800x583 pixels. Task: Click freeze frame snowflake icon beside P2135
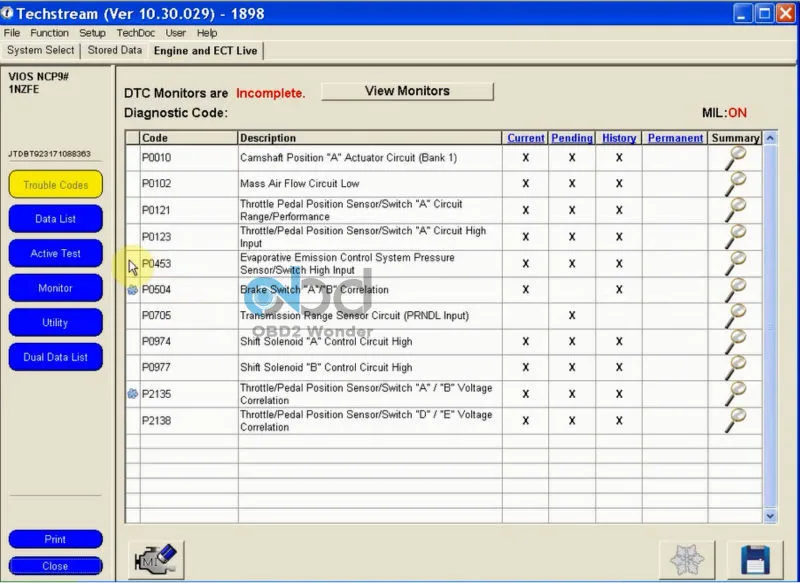(x=133, y=394)
